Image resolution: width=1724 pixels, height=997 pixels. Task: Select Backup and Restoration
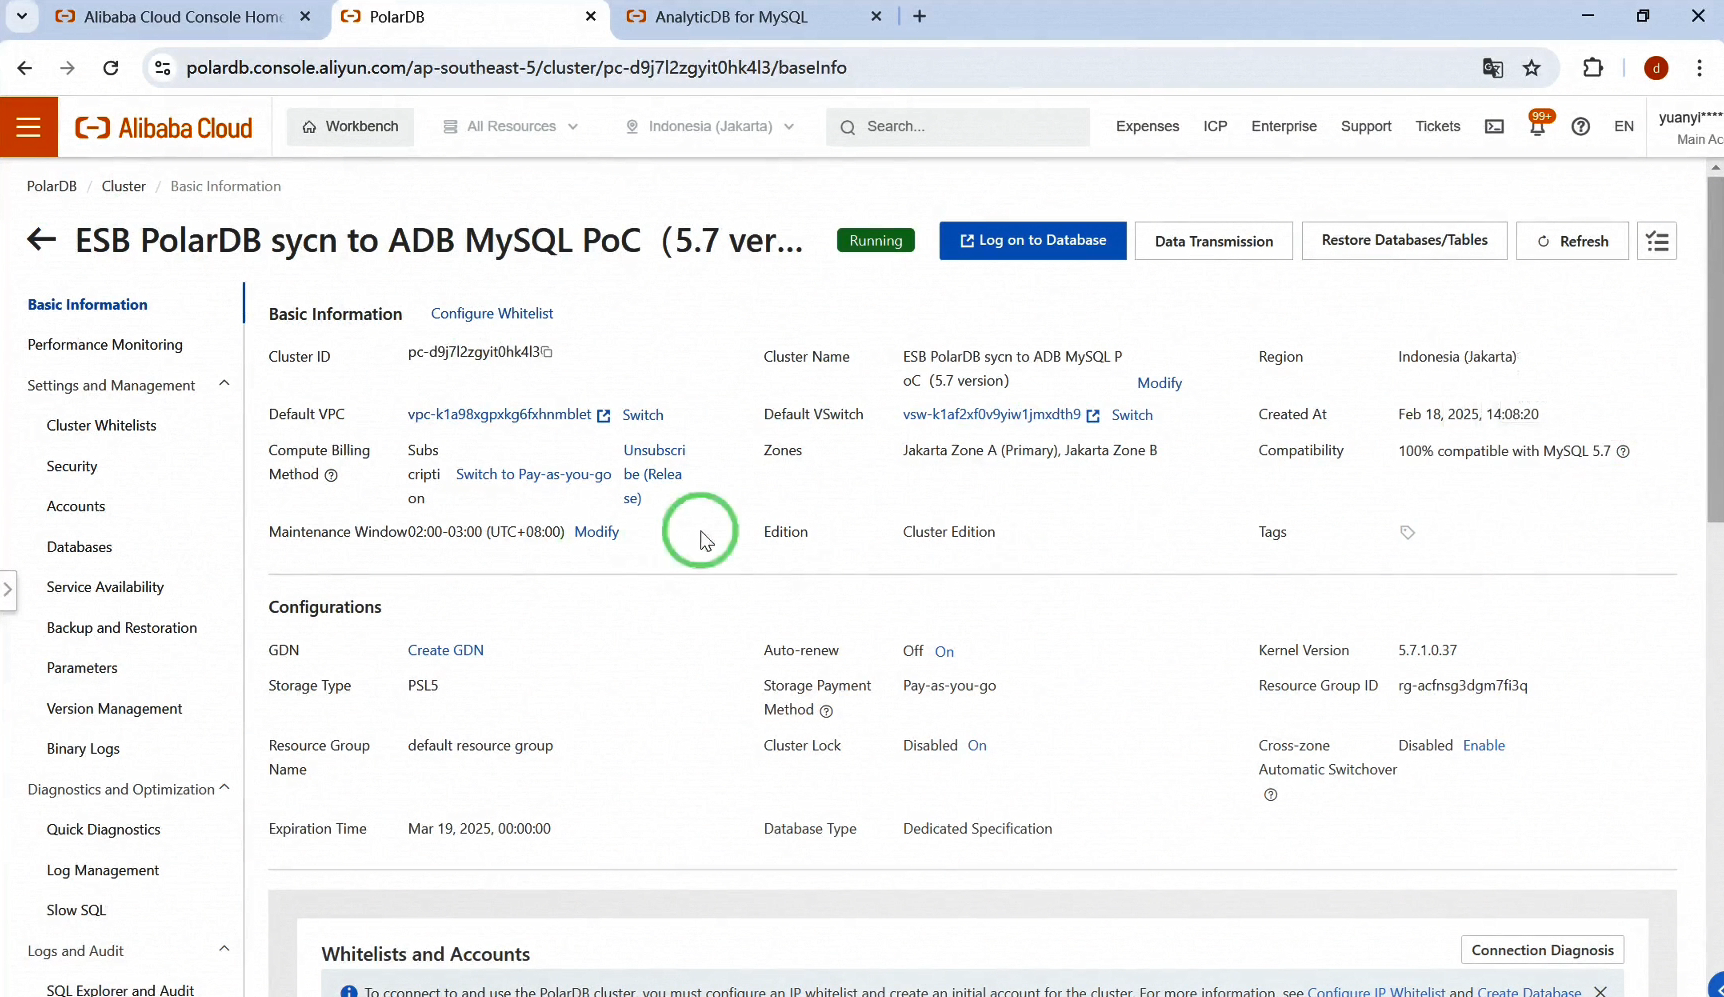pos(122,628)
